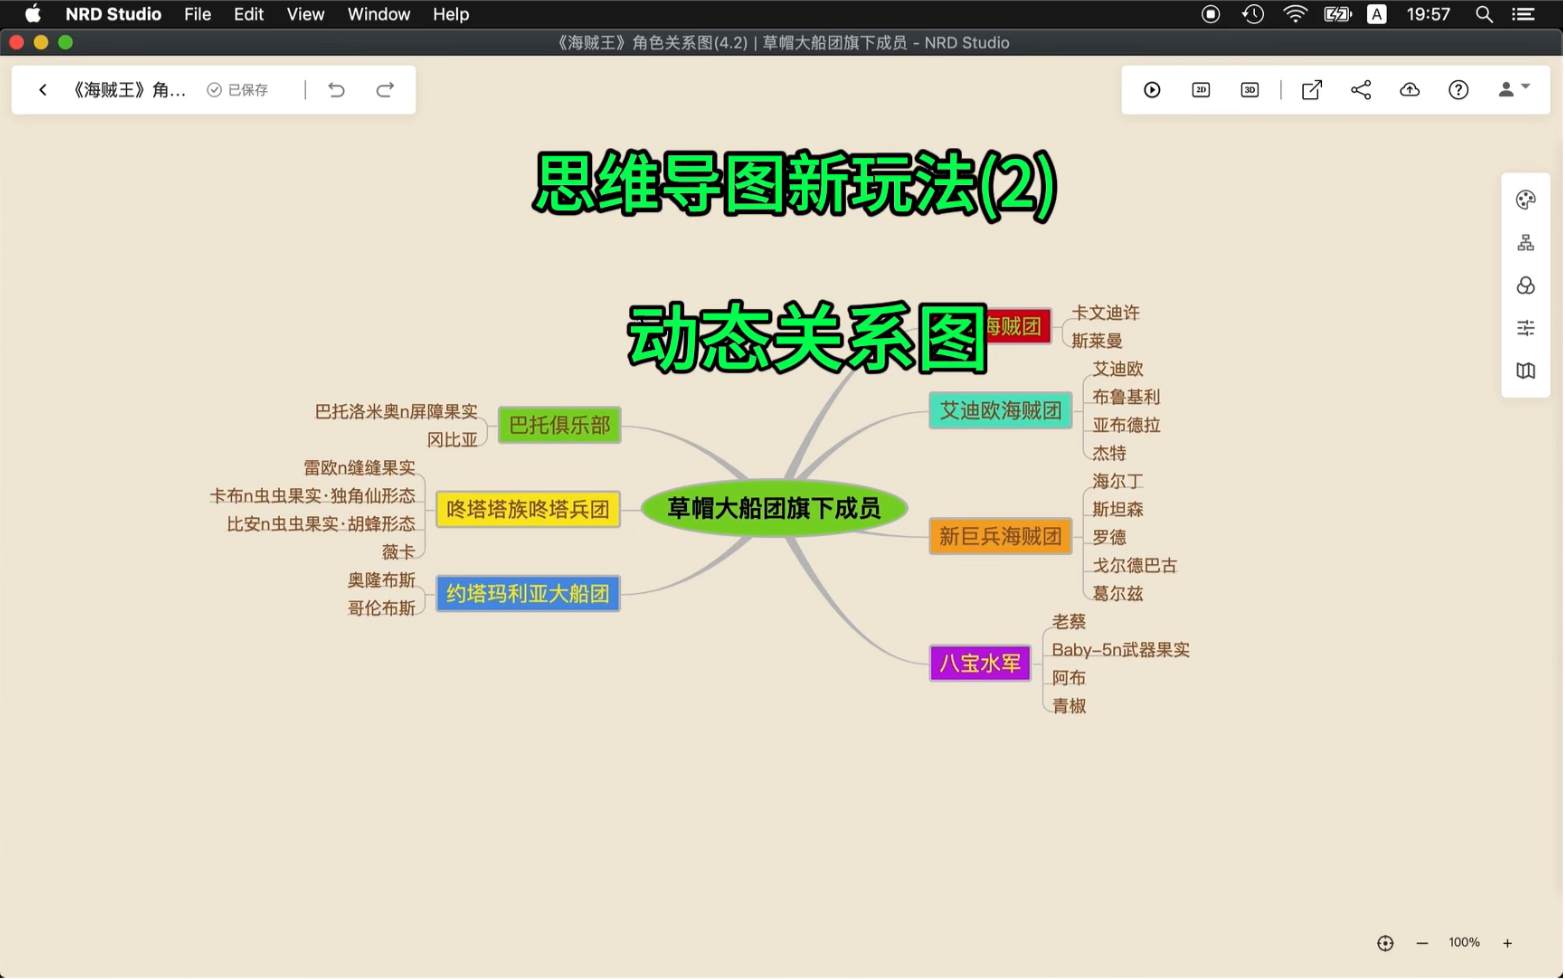
Task: Click leaf node 海尔丁
Action: pyautogui.click(x=1119, y=482)
